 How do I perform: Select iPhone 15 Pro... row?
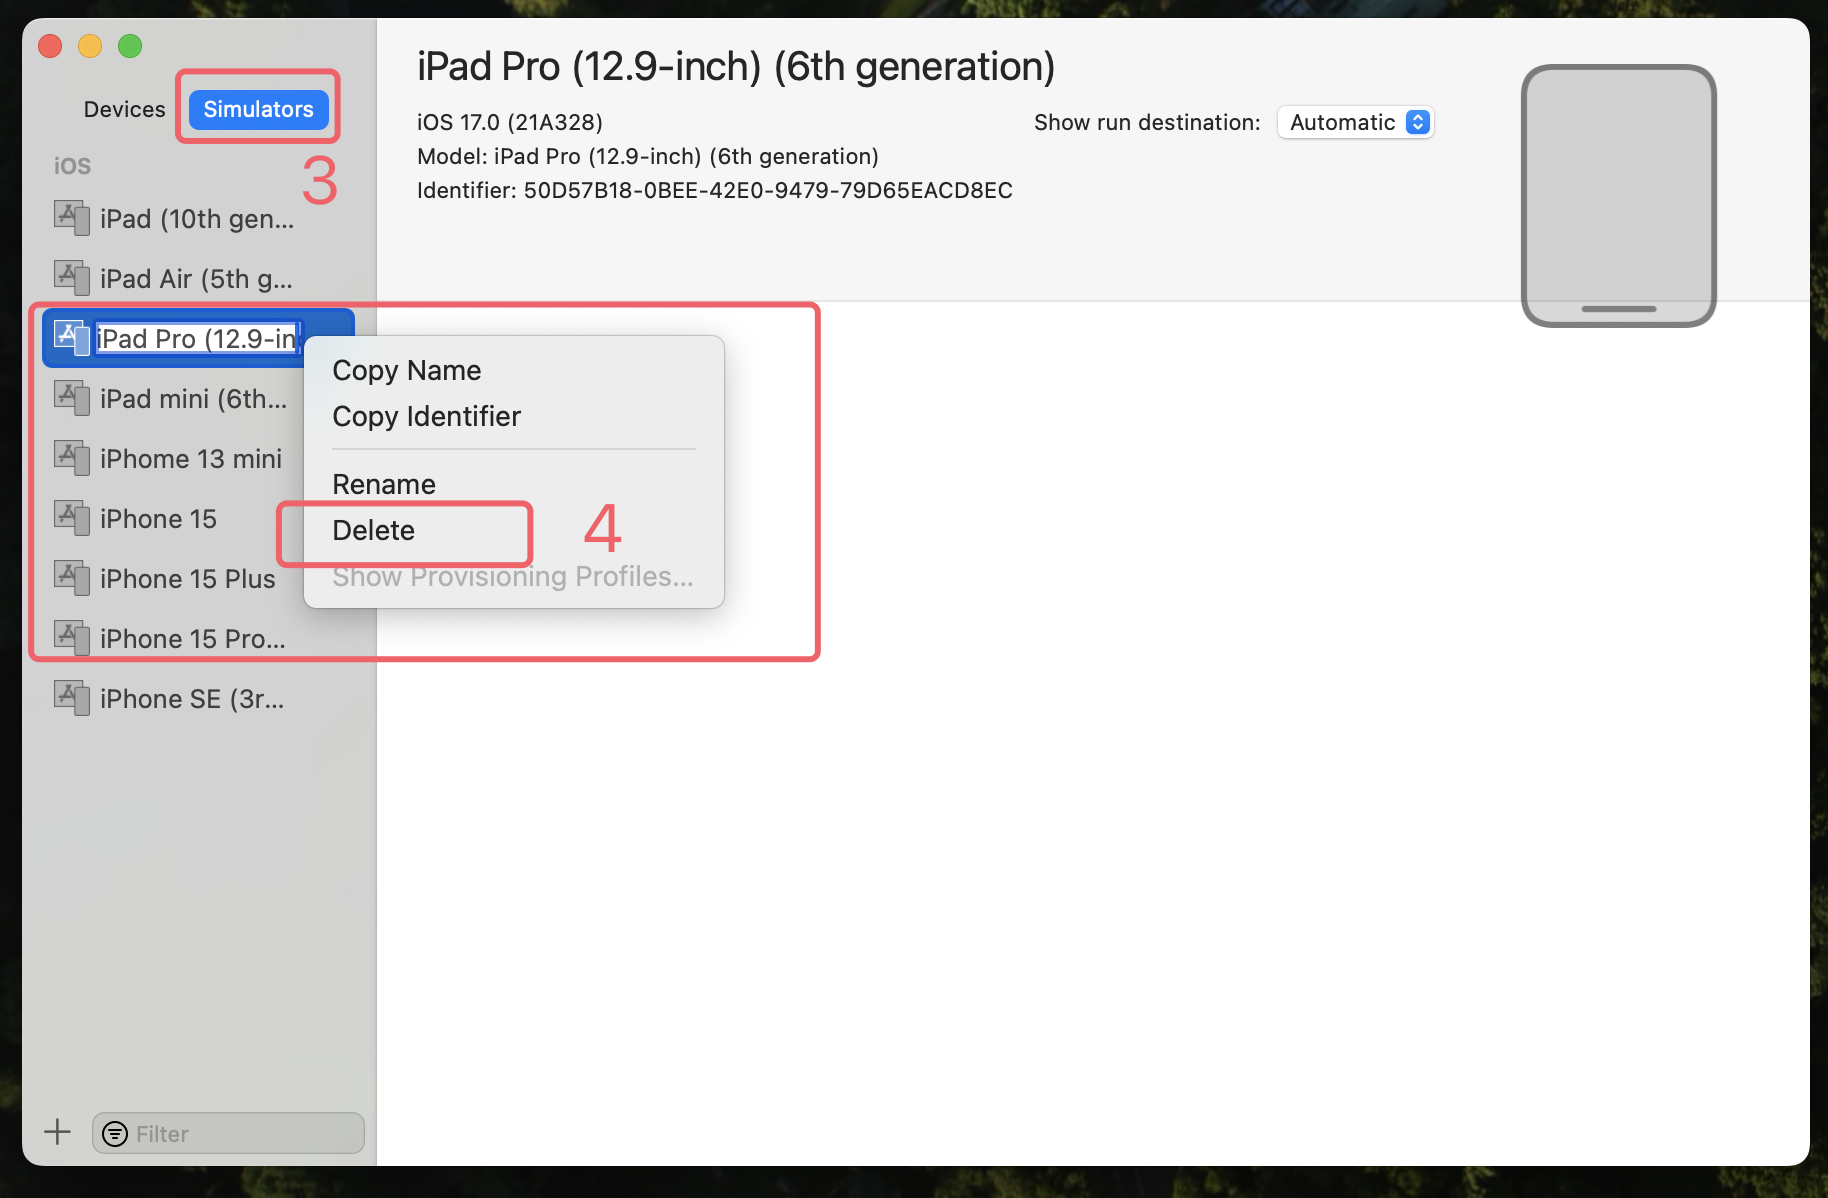[198, 638]
